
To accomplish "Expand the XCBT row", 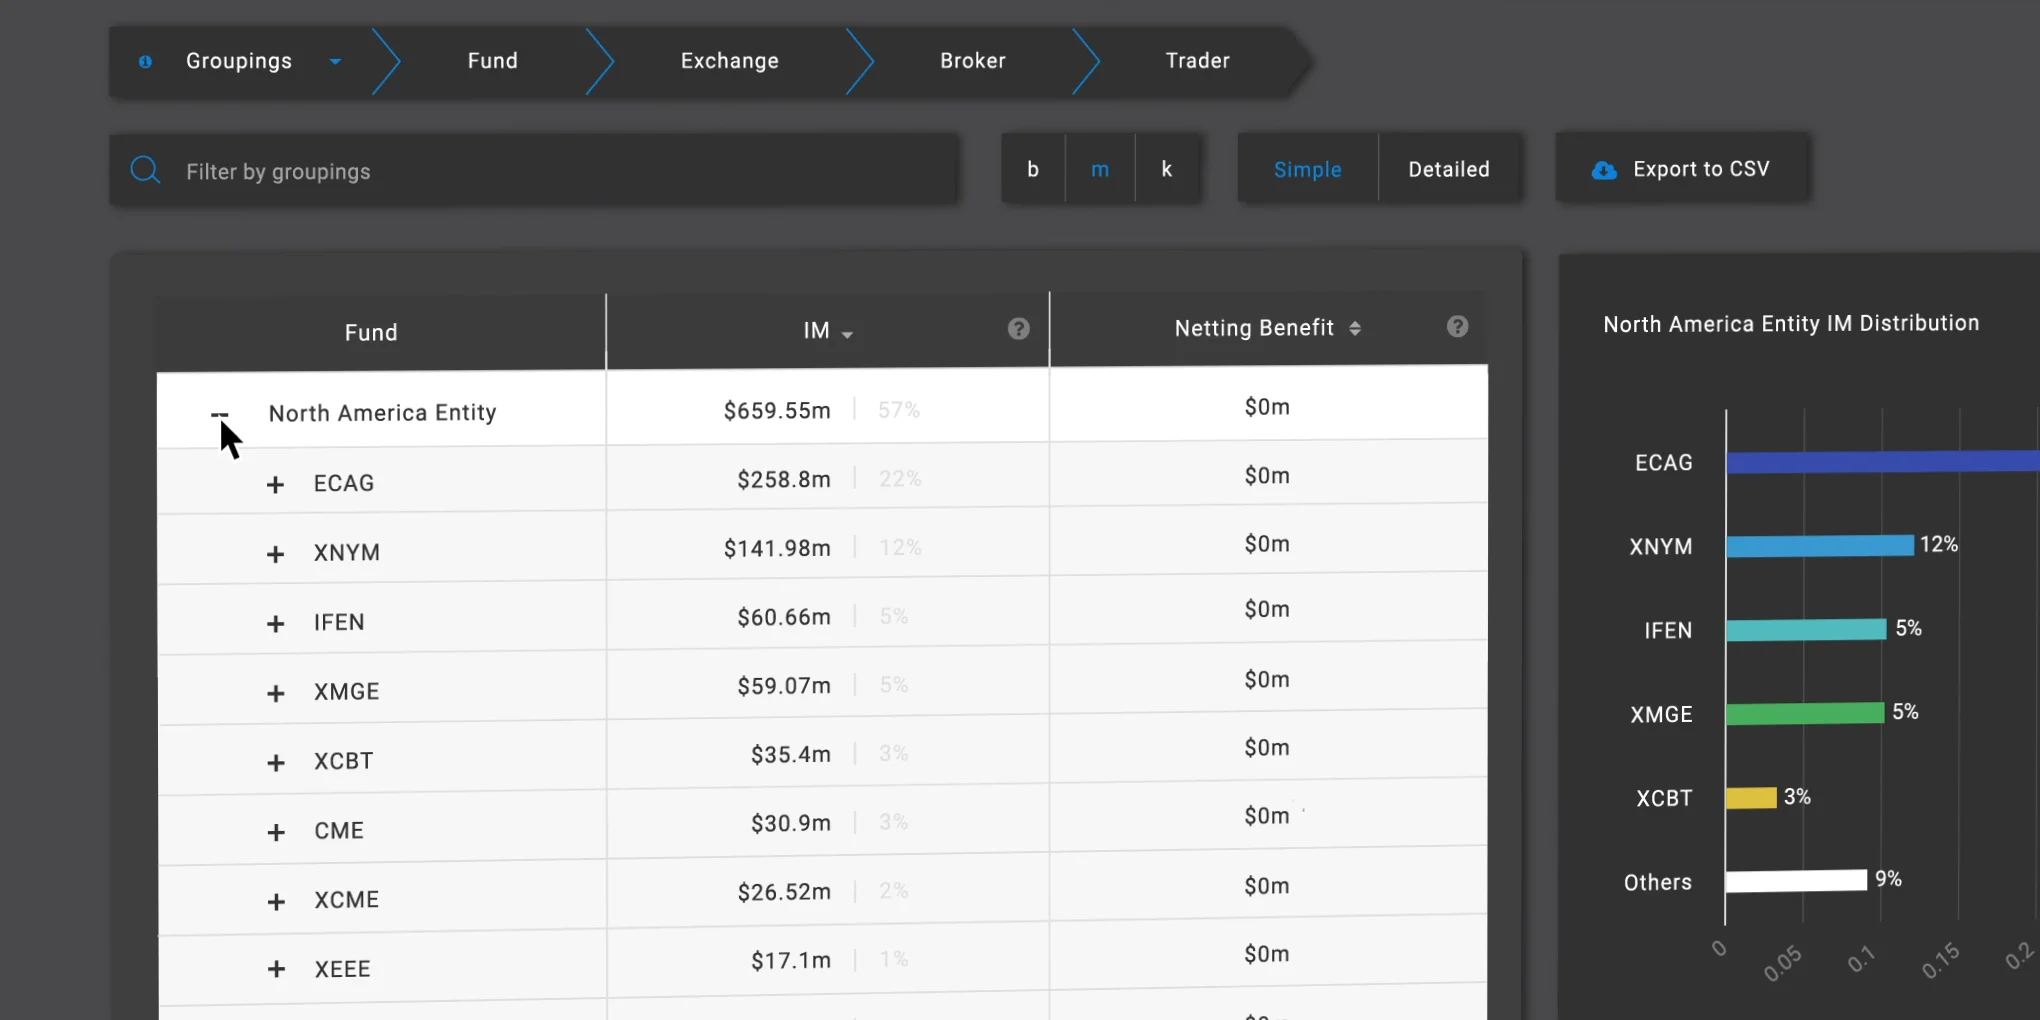I will [276, 763].
